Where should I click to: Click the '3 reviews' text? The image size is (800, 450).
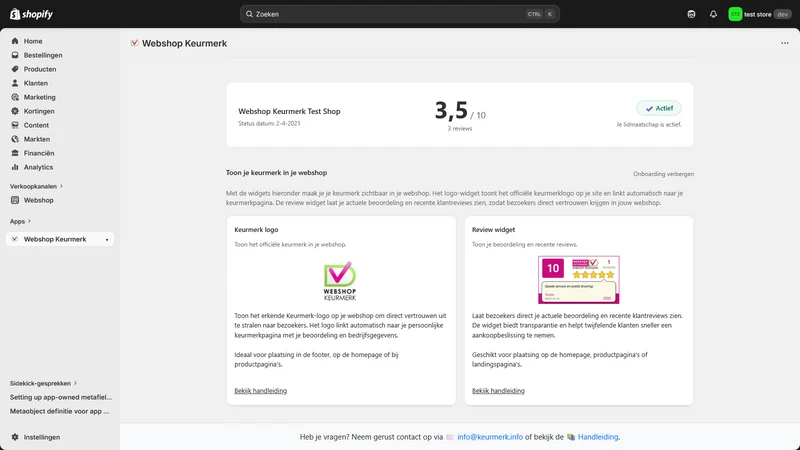click(460, 129)
